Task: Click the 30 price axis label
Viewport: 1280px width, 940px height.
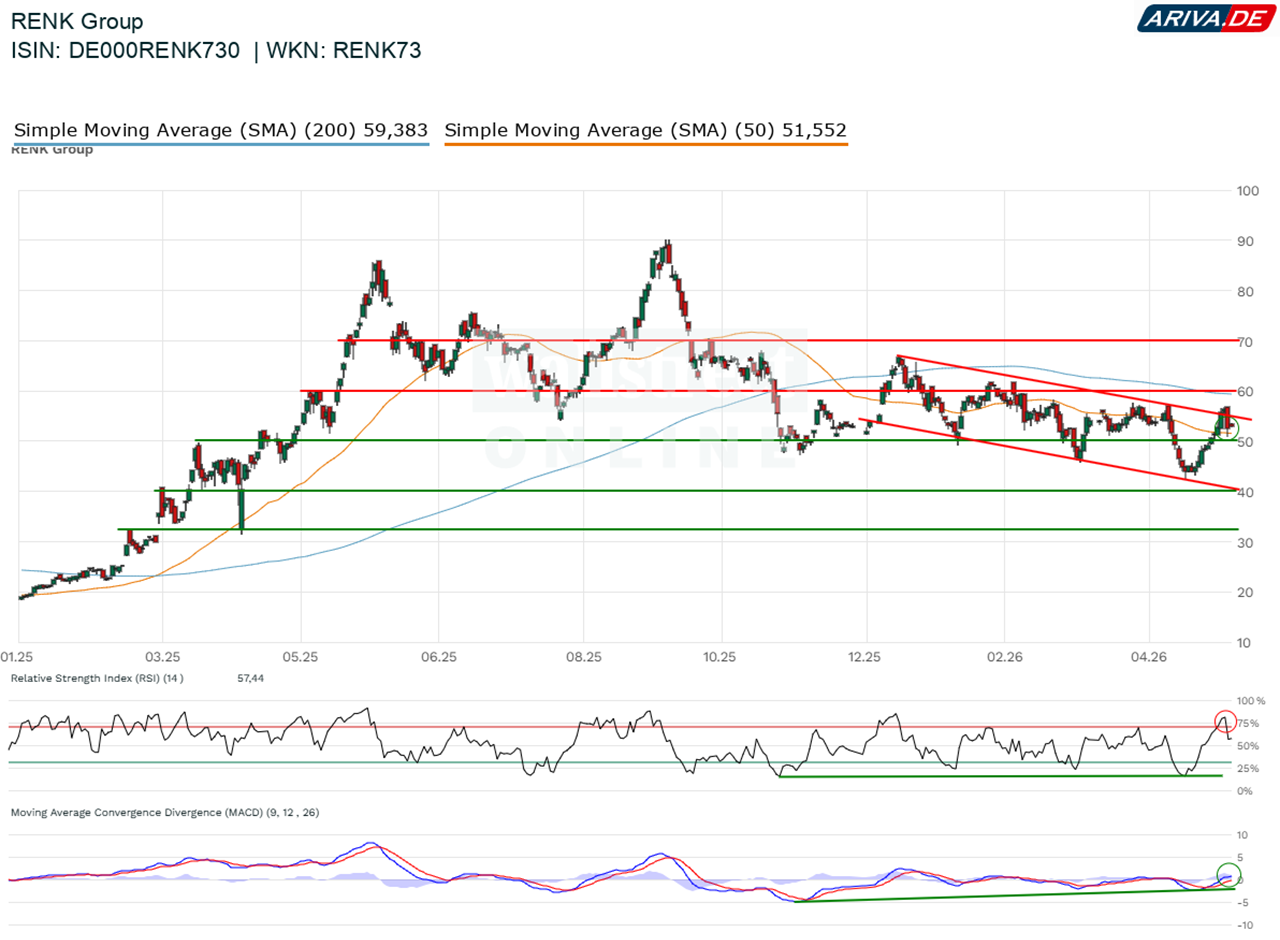Action: [x=1245, y=542]
